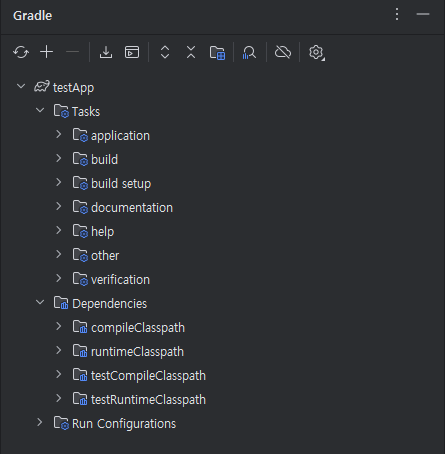Select the documentation label

click(x=132, y=208)
